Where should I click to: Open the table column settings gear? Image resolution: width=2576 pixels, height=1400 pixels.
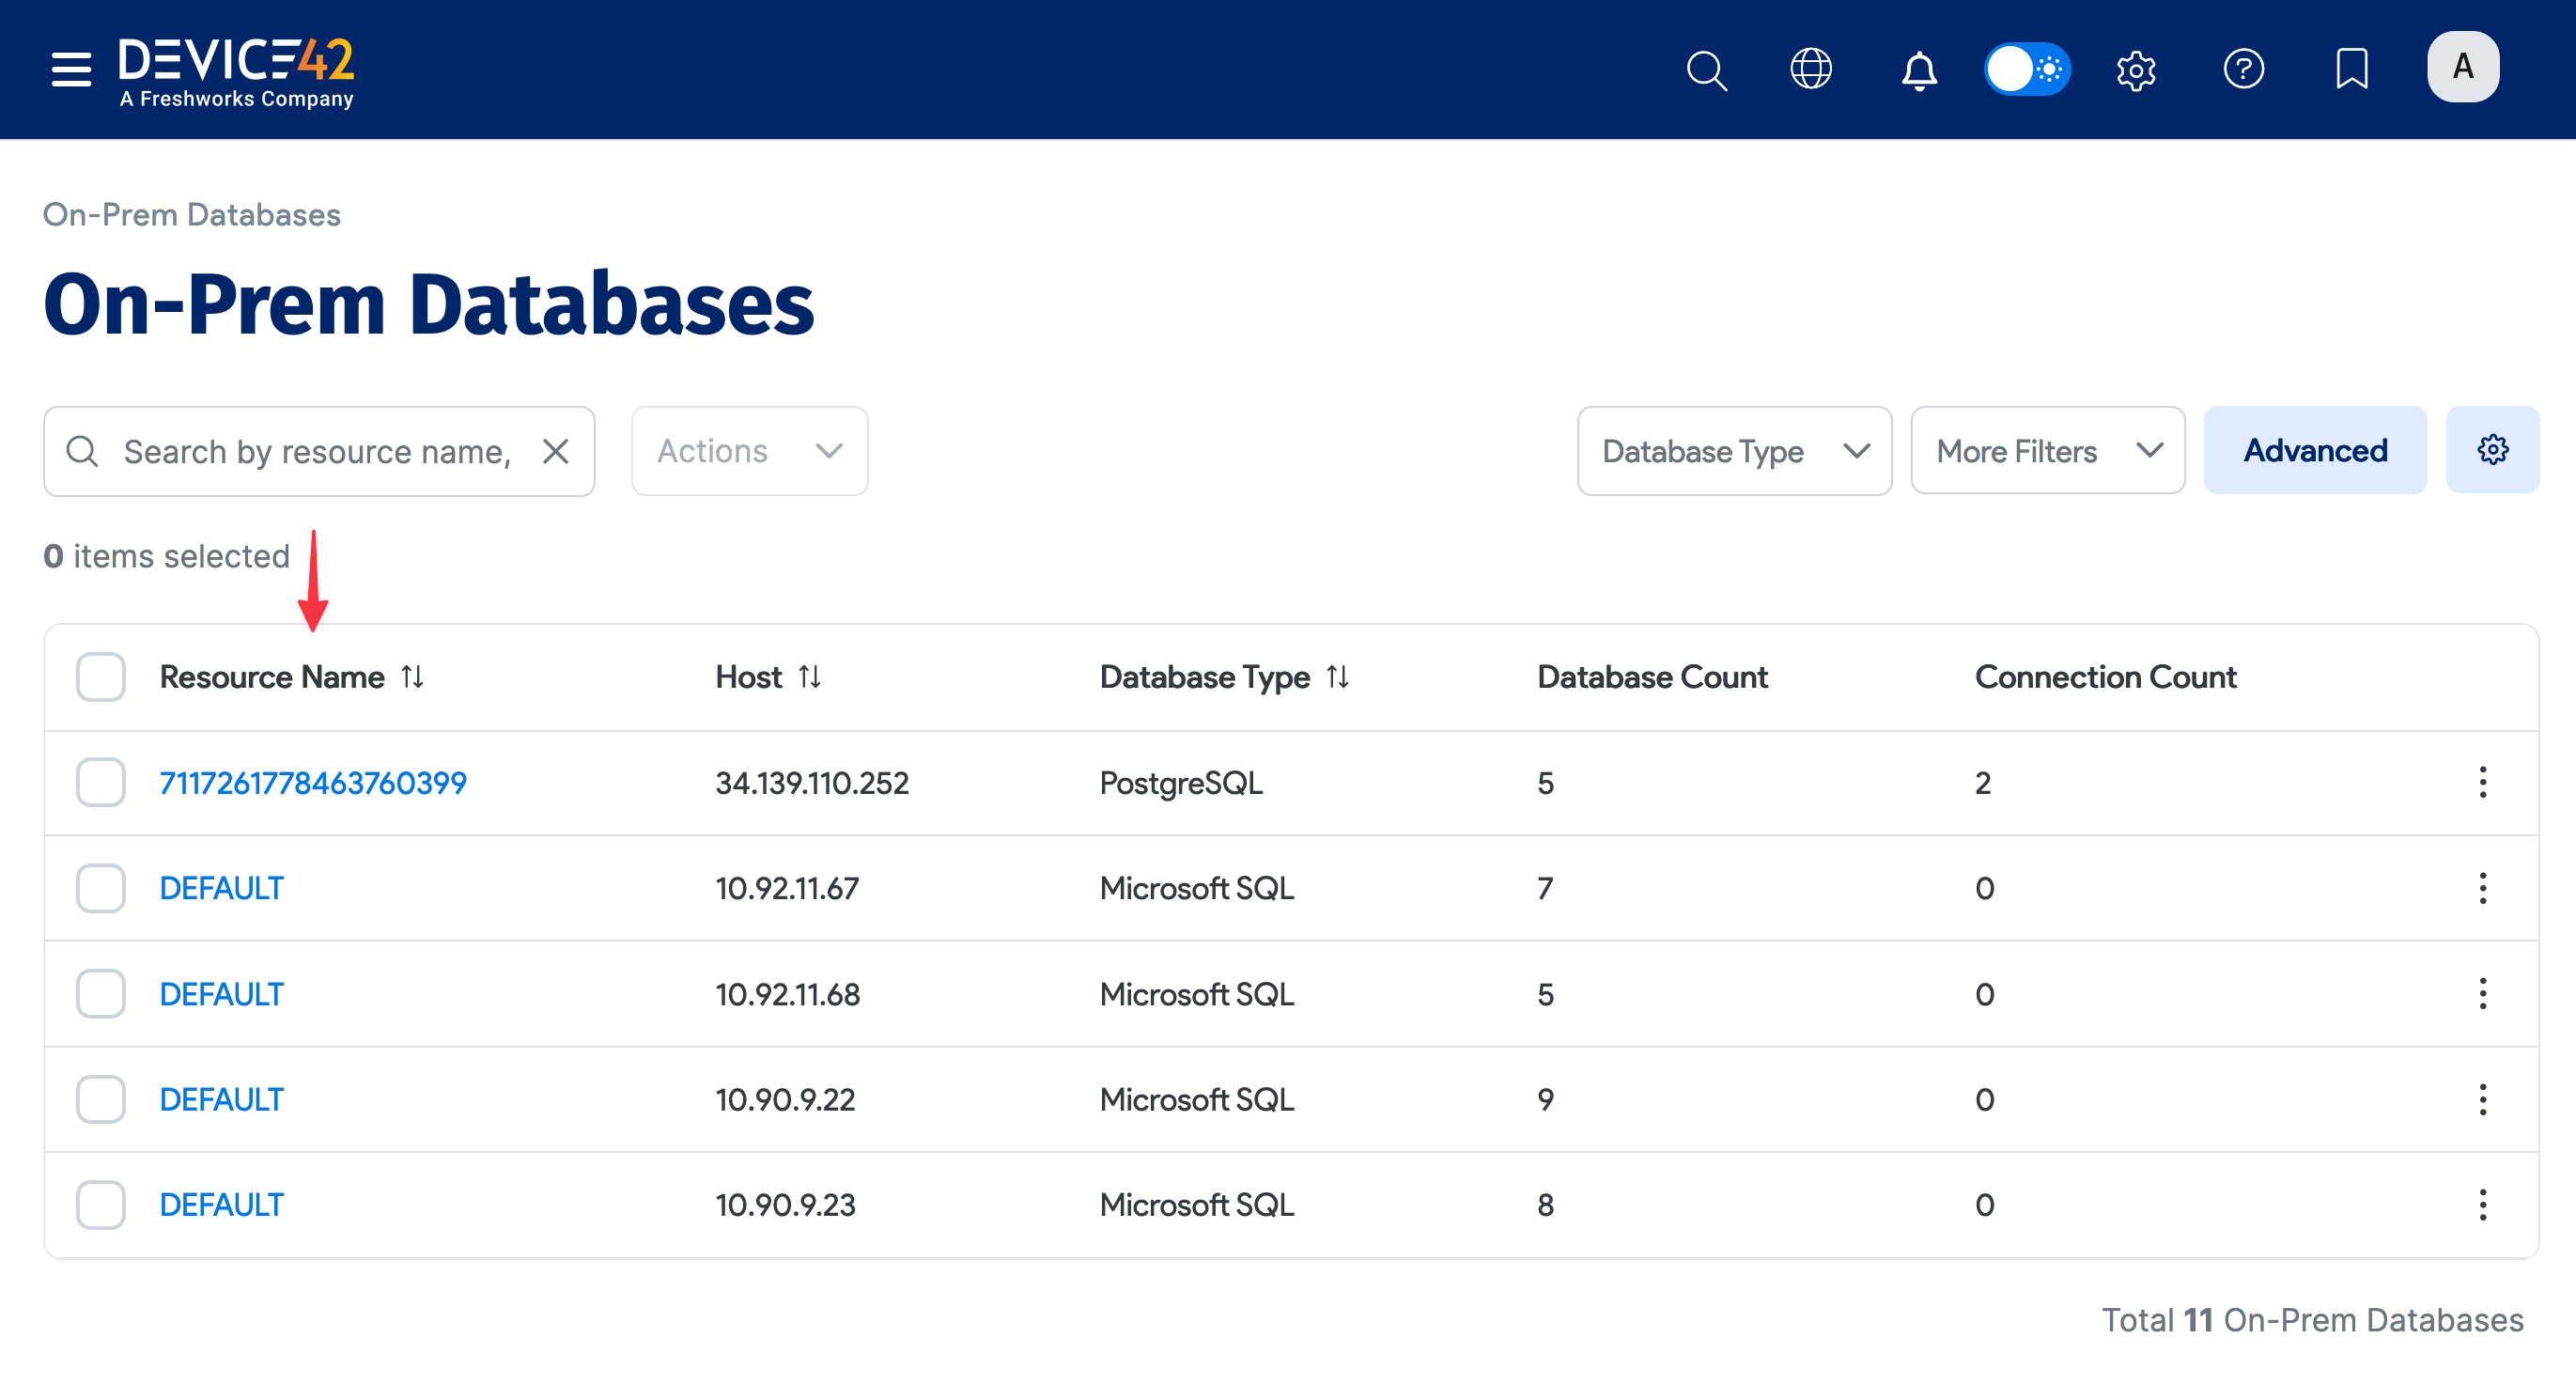pyautogui.click(x=2493, y=450)
